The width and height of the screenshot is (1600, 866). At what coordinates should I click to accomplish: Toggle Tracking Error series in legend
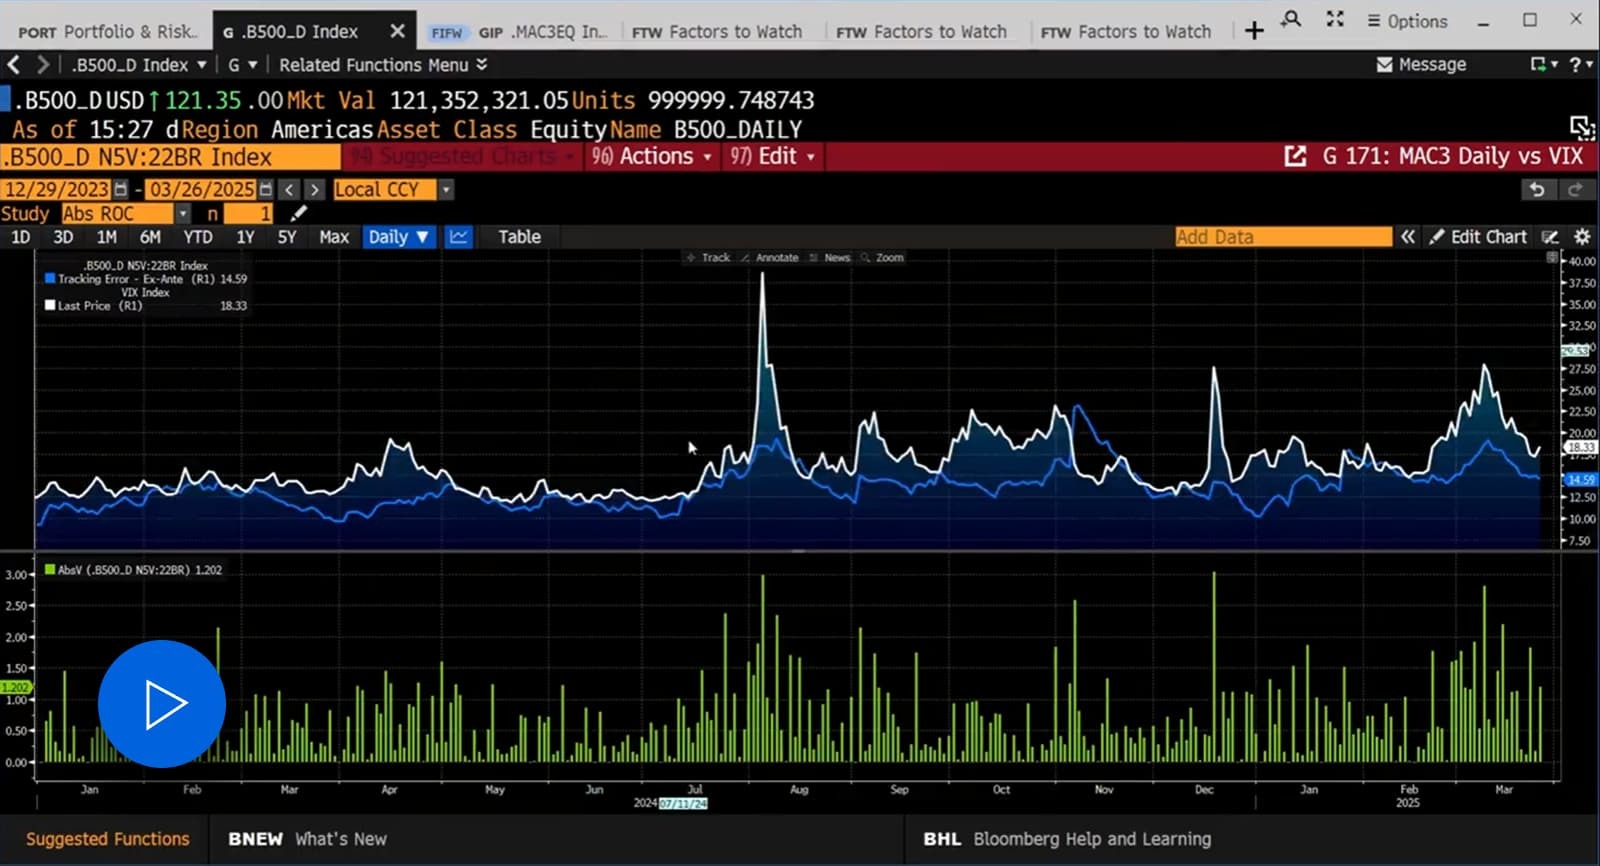[50, 279]
